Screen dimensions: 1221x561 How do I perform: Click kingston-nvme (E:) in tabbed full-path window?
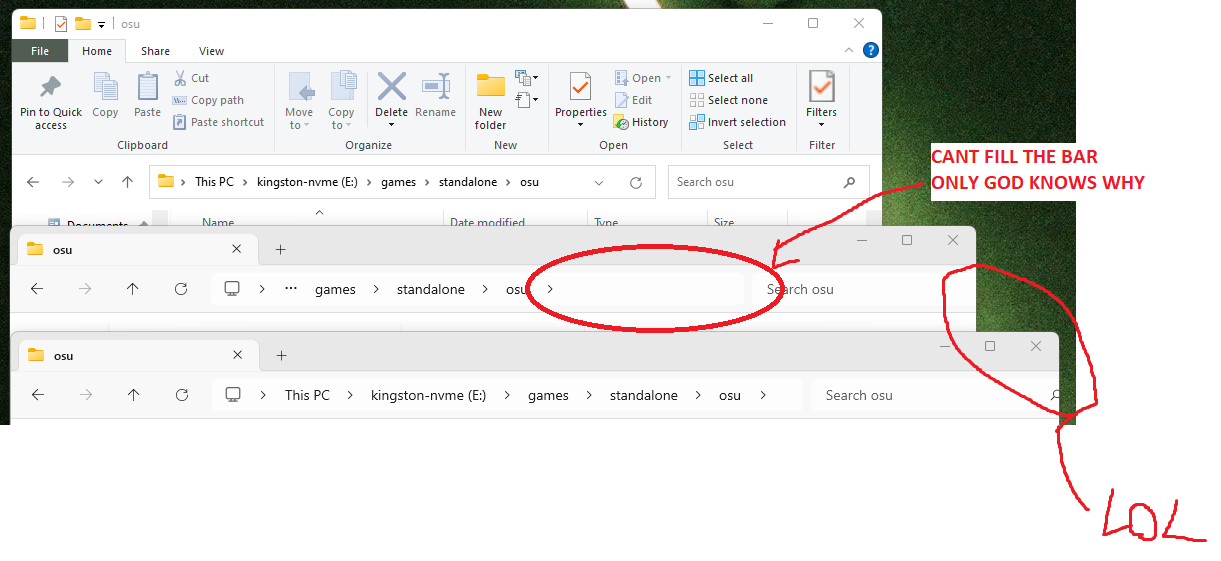428,395
